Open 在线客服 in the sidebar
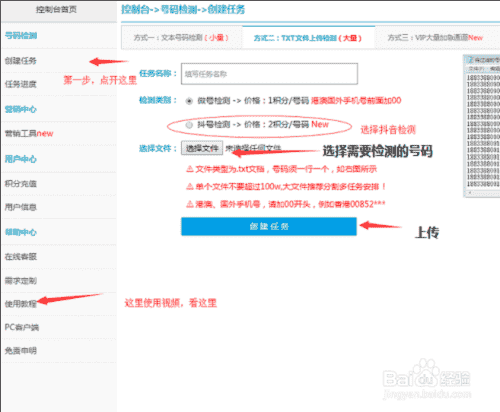The width and height of the screenshot is (500, 412). (21, 256)
